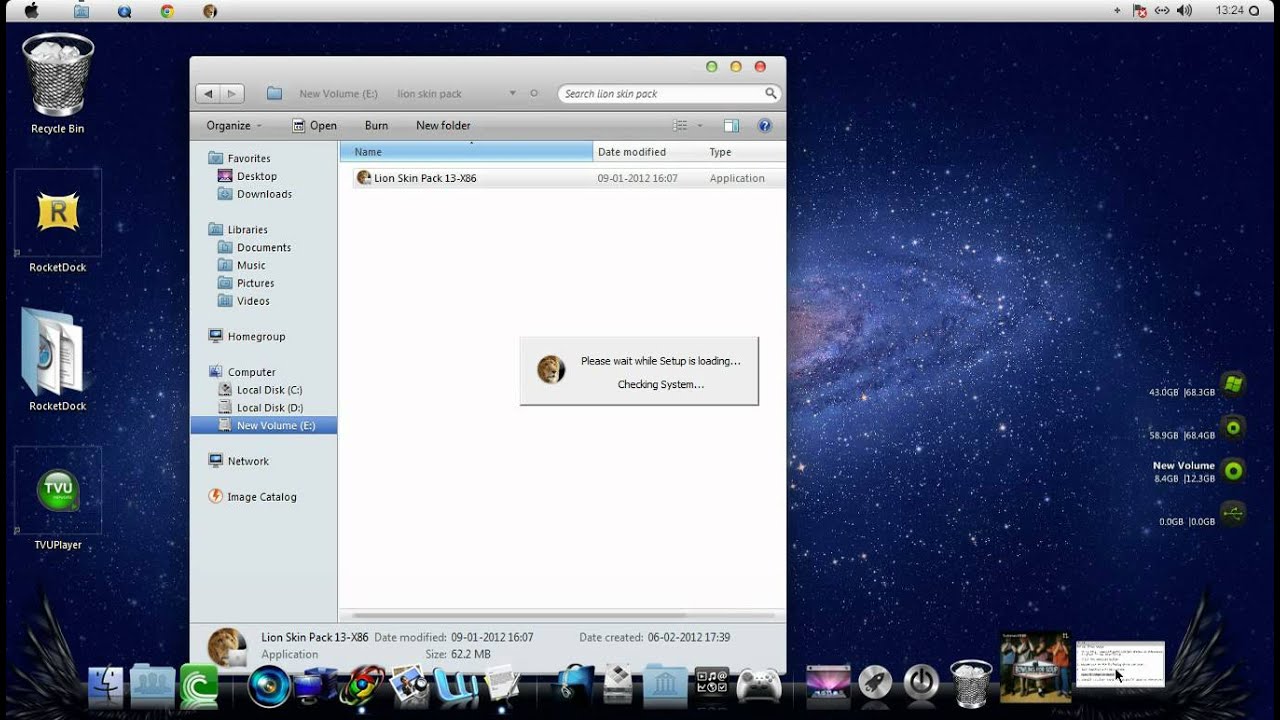This screenshot has height=720, width=1280.
Task: Click the Finder icon in the dock
Action: click(x=106, y=685)
